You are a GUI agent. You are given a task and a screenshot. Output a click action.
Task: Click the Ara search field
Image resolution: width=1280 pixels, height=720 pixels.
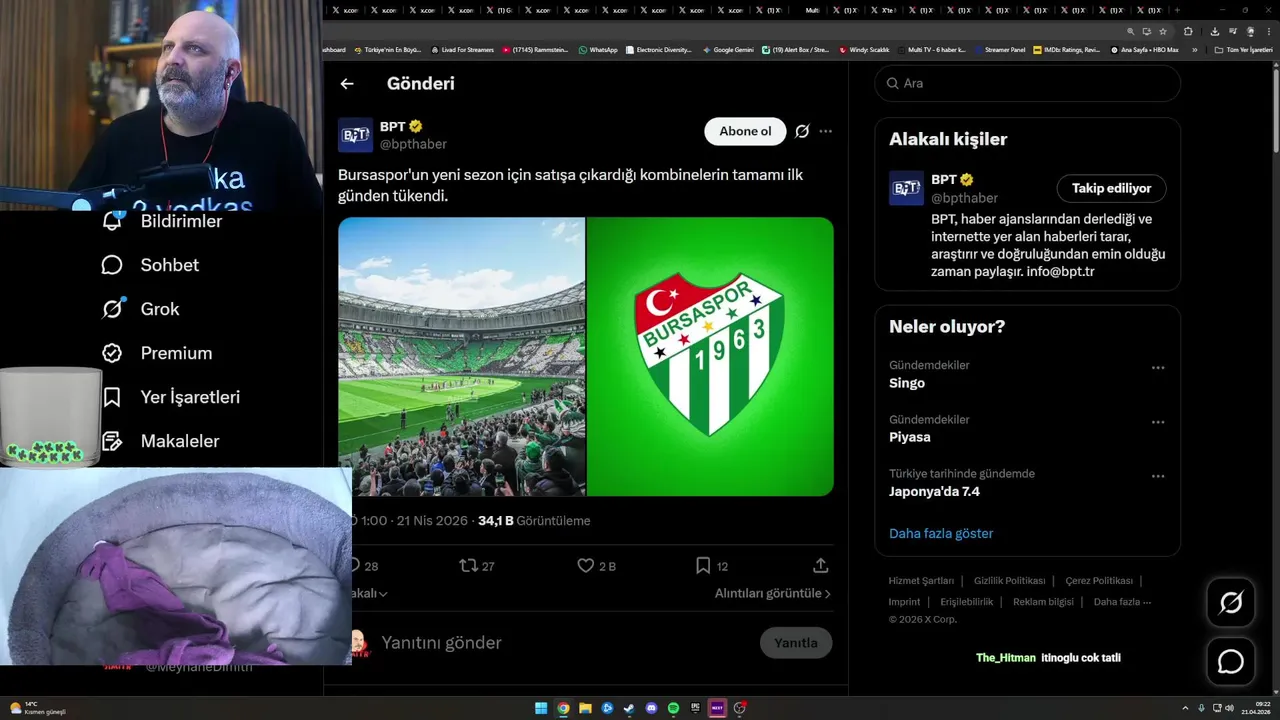(x=1028, y=83)
